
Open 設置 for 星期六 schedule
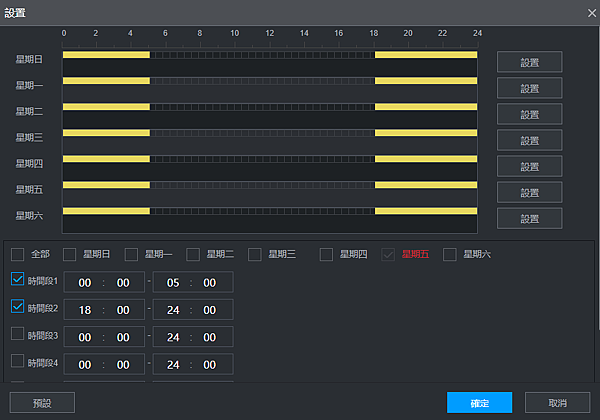click(x=530, y=218)
